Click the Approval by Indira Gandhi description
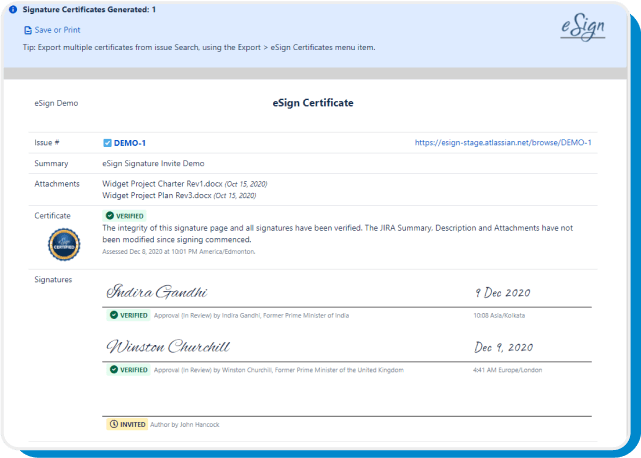 coord(251,315)
